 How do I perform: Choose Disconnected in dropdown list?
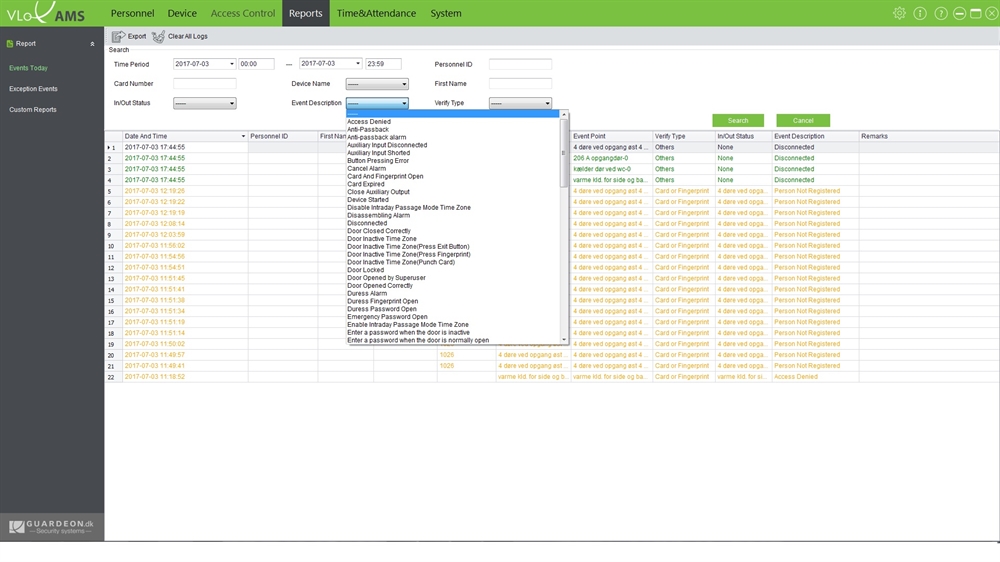pyautogui.click(x=367, y=223)
